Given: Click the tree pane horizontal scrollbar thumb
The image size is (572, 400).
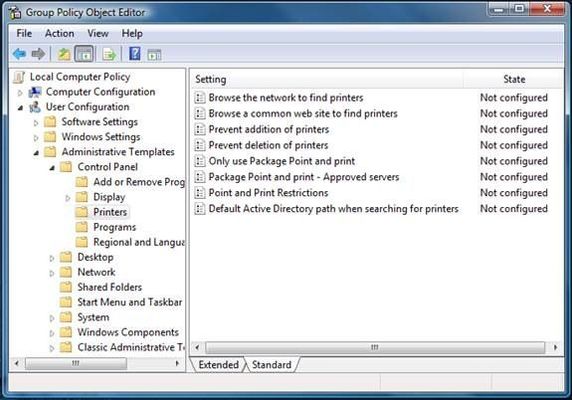Looking at the screenshot, I should coord(76,363).
